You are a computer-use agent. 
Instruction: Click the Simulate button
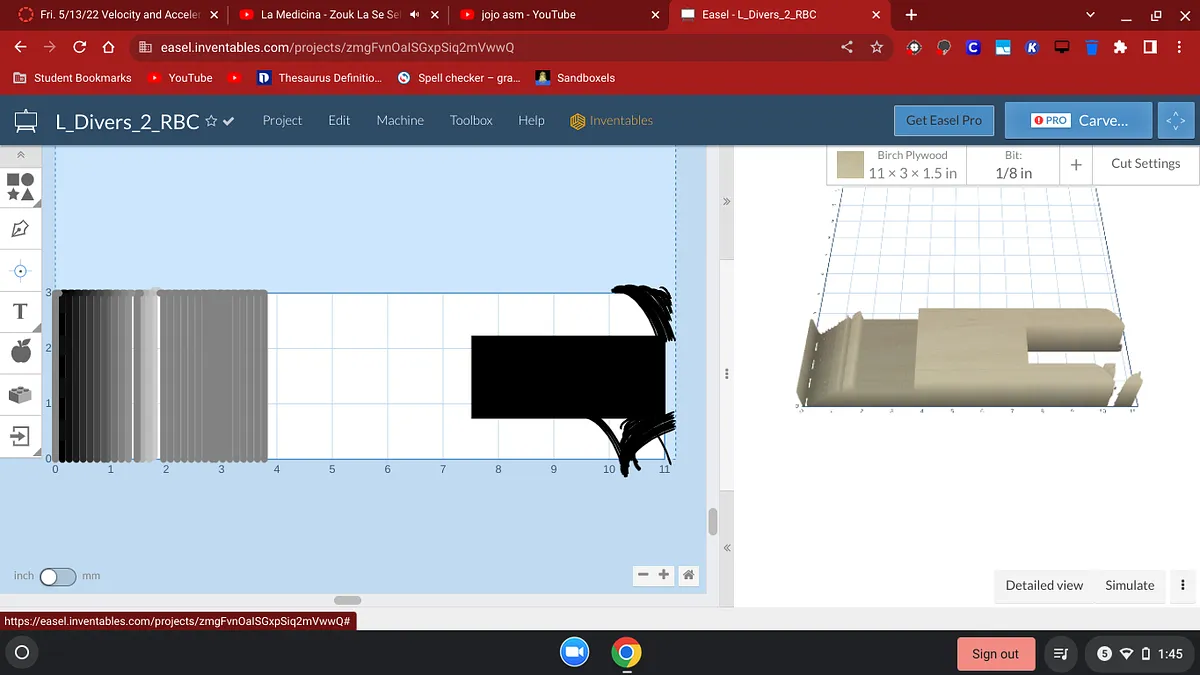coord(1129,586)
